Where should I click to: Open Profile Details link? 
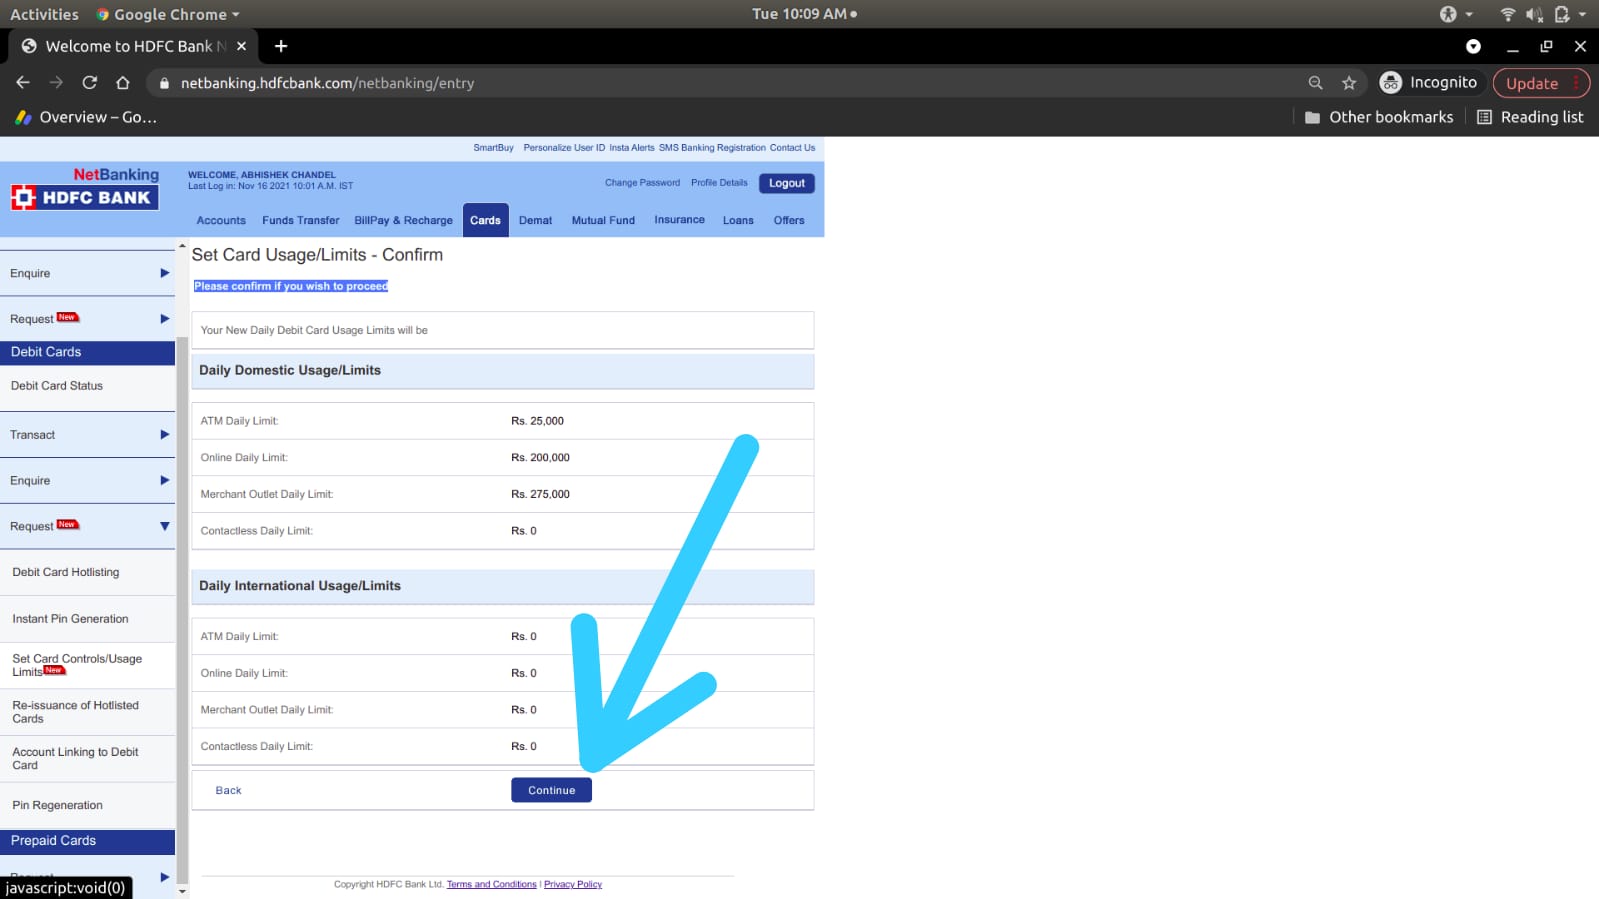click(719, 183)
